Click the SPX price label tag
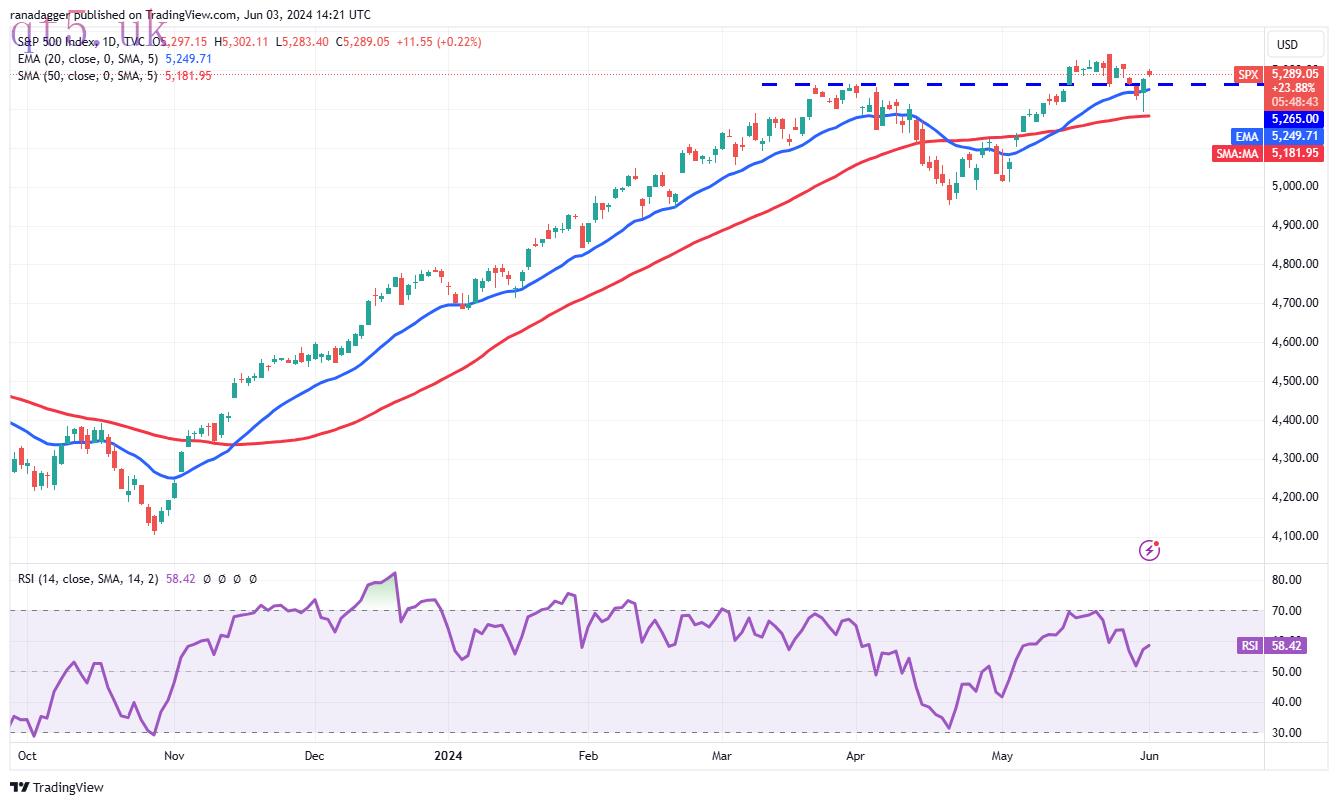Image resolution: width=1338 pixels, height=805 pixels. tap(1248, 74)
